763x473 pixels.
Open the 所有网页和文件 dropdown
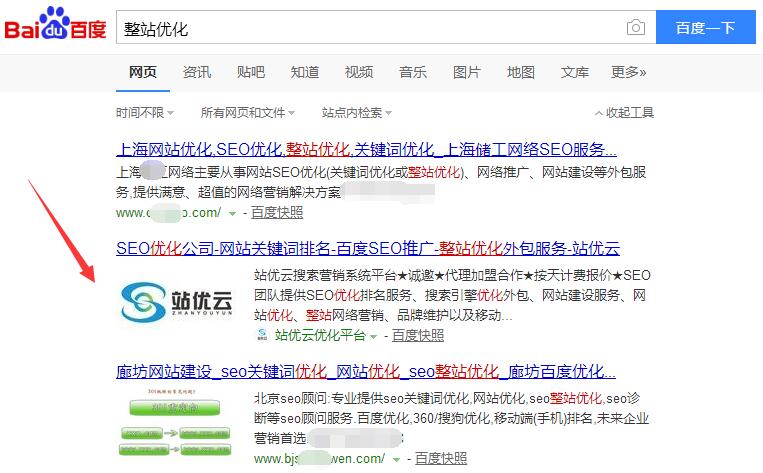(x=247, y=113)
